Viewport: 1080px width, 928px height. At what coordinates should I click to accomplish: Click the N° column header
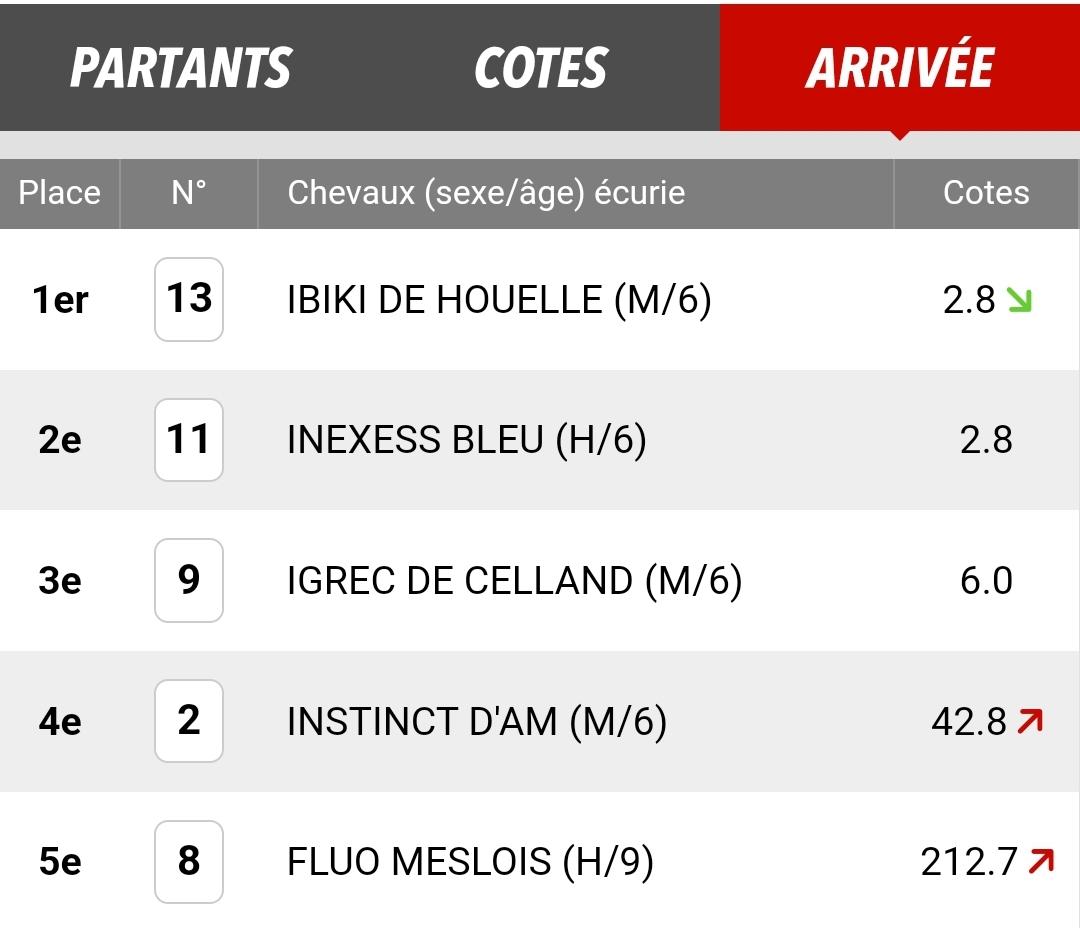pos(189,193)
